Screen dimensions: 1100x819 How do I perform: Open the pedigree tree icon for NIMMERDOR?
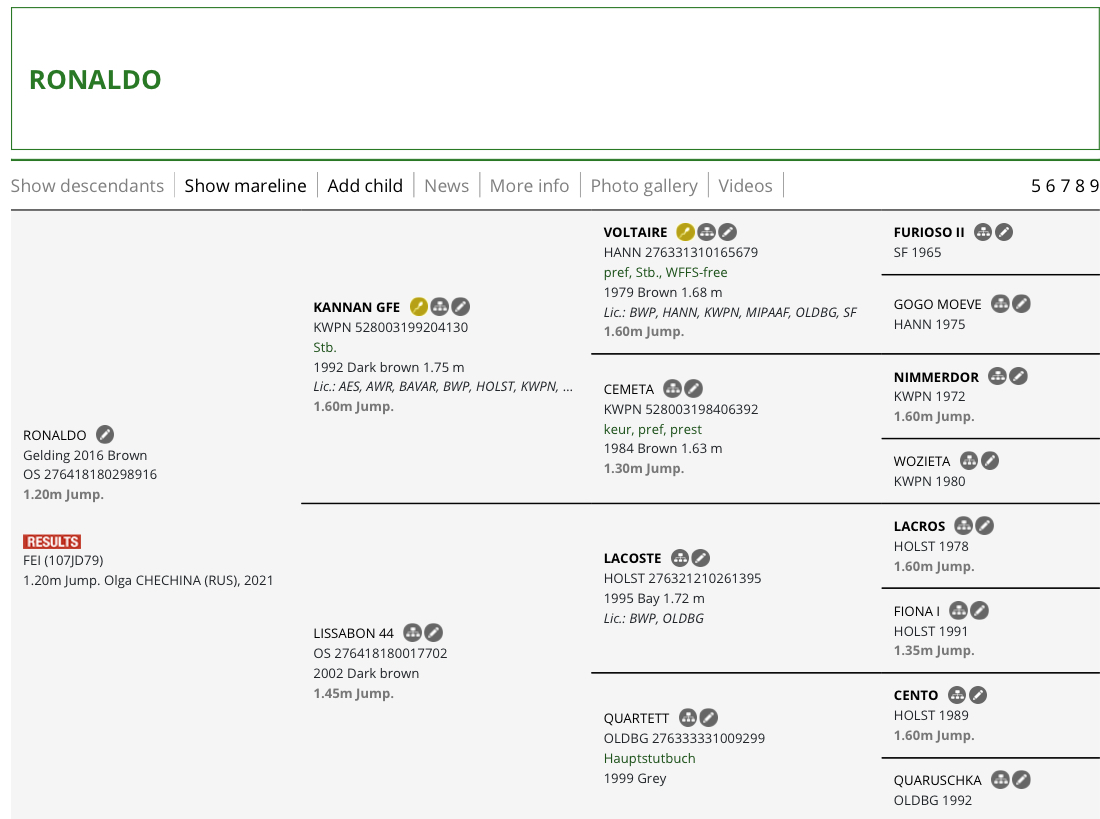(x=997, y=377)
